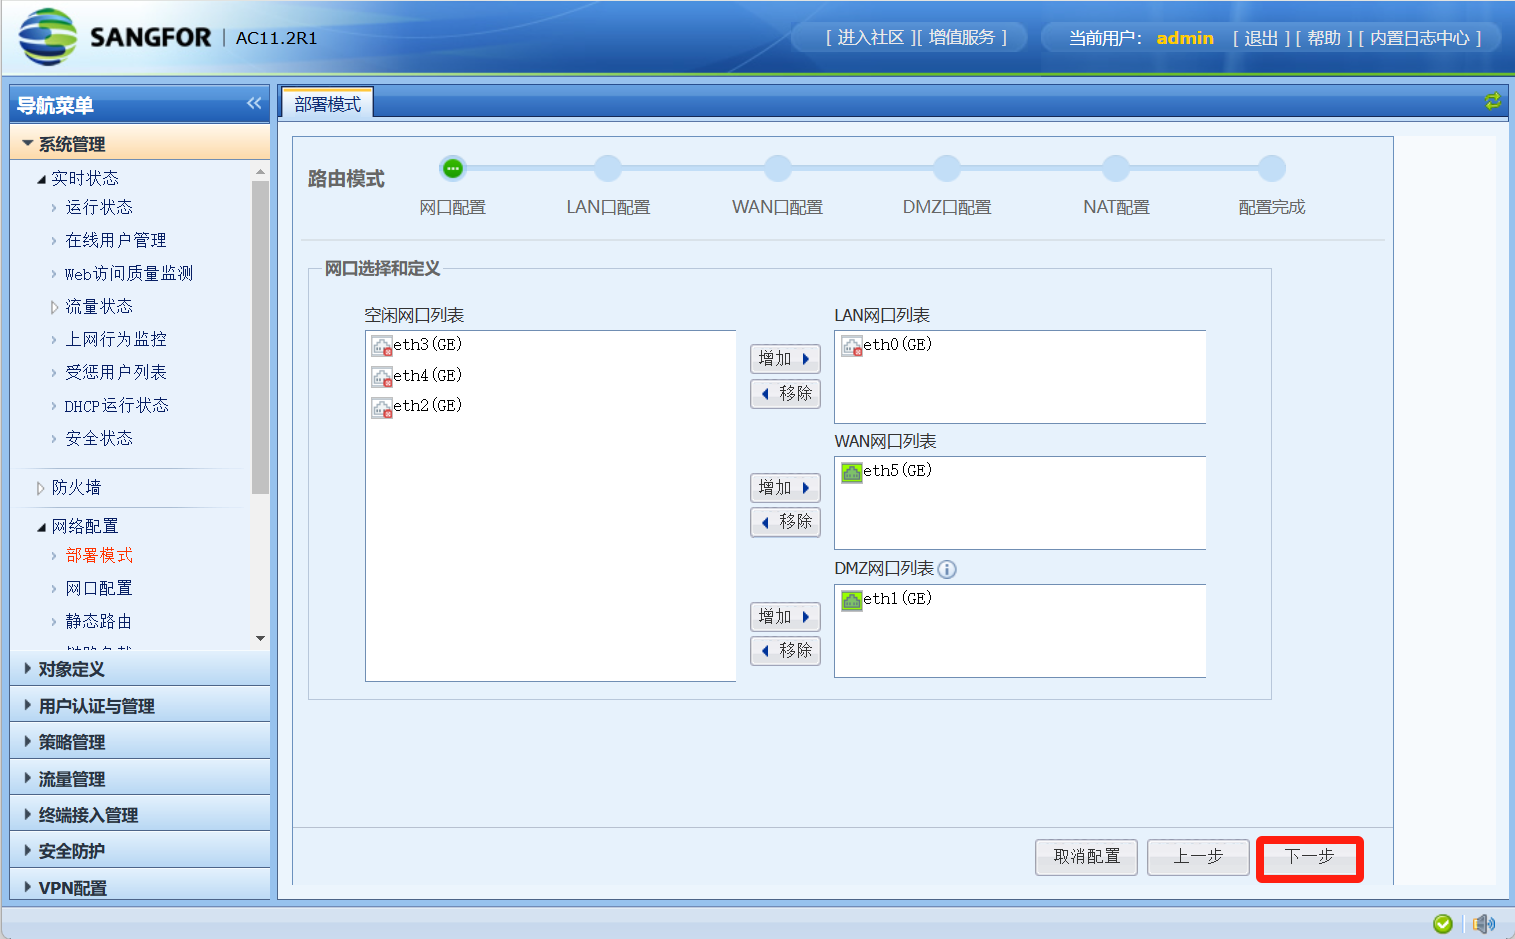The width and height of the screenshot is (1515, 939).
Task: Collapse the 网络配置 tree node
Action: point(41,527)
